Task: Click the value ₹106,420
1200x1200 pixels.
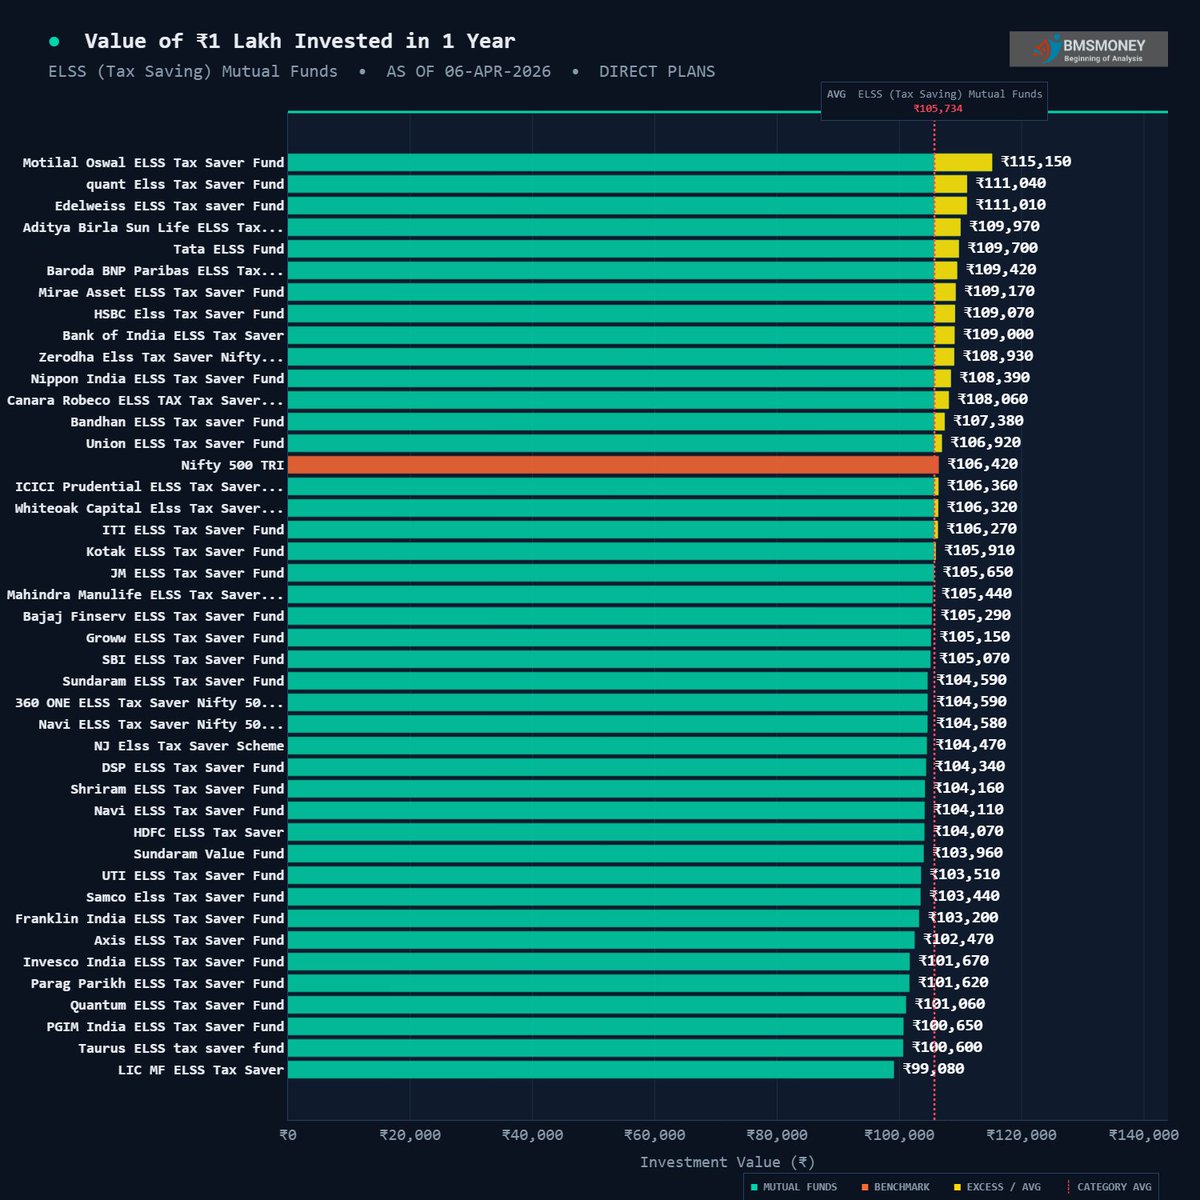Action: (x=982, y=464)
